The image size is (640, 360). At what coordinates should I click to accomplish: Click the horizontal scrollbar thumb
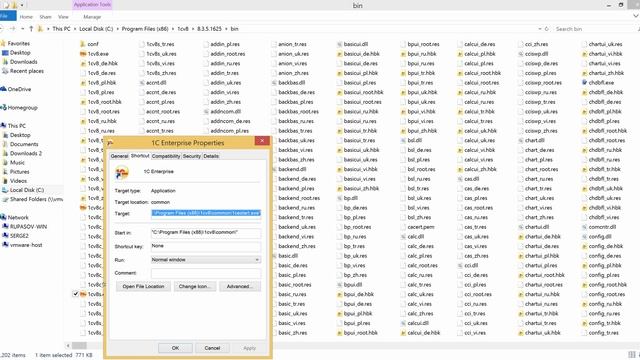point(79,345)
